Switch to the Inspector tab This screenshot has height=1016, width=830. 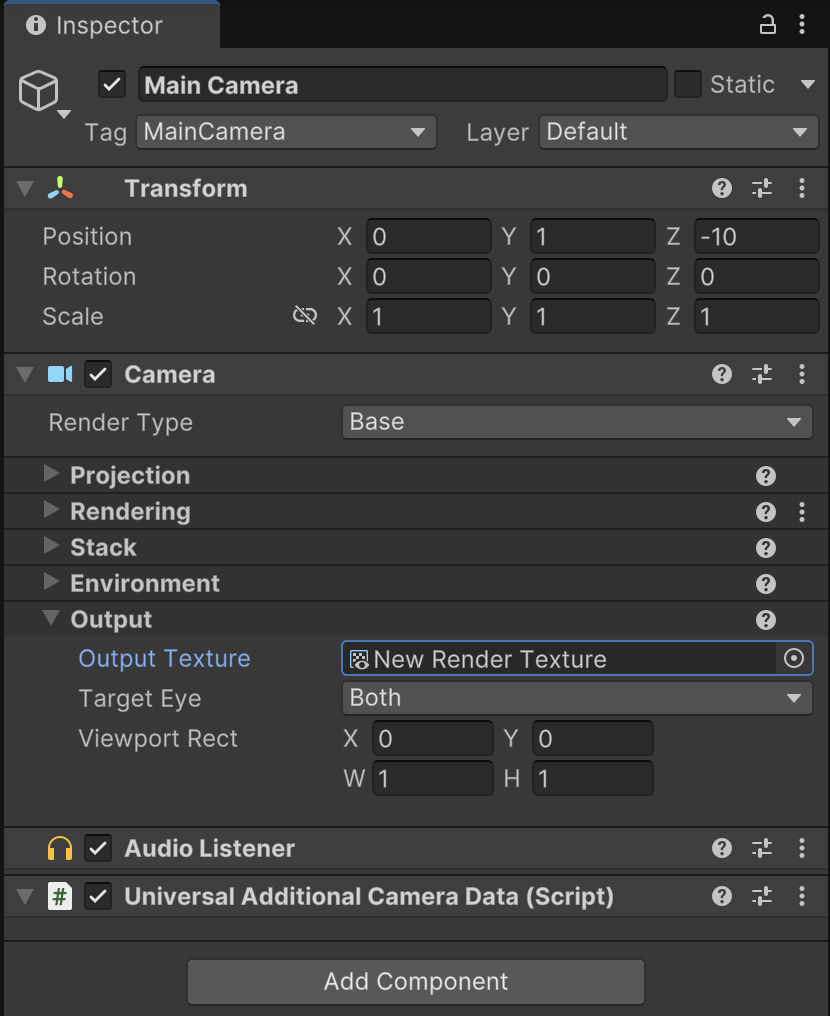[109, 25]
